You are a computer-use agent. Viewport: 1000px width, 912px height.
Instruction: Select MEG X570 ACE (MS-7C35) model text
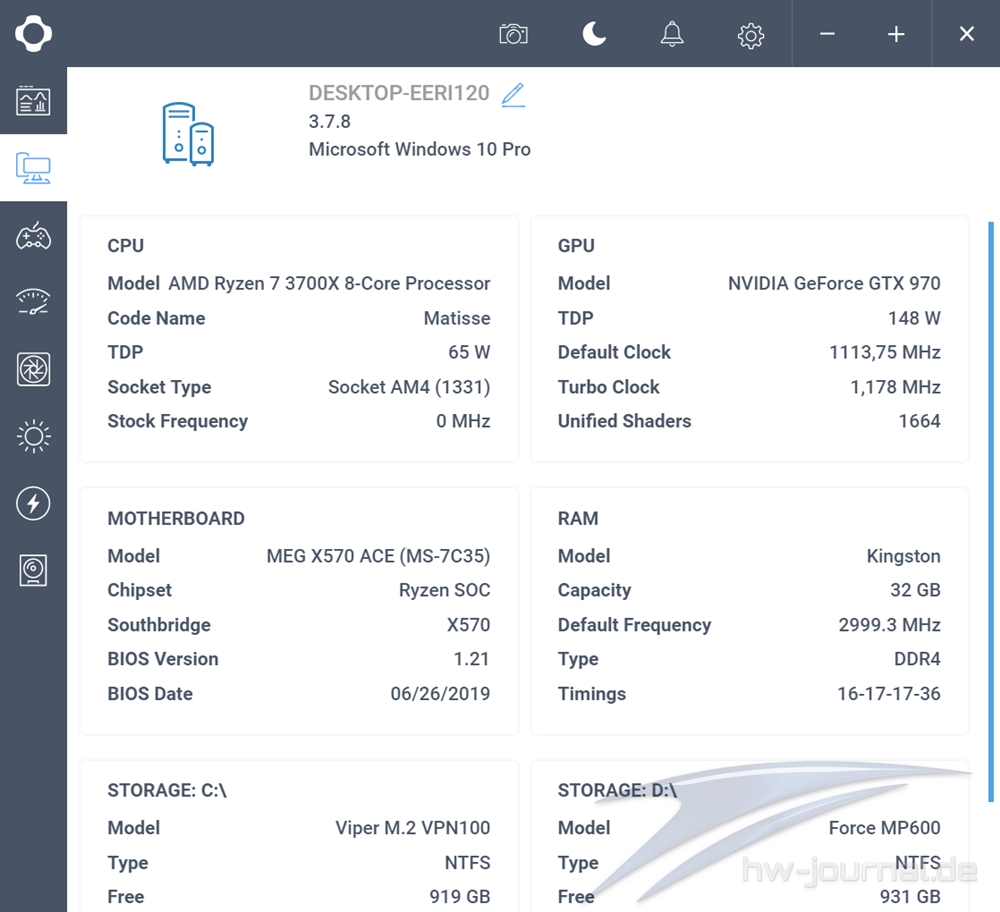coord(378,556)
